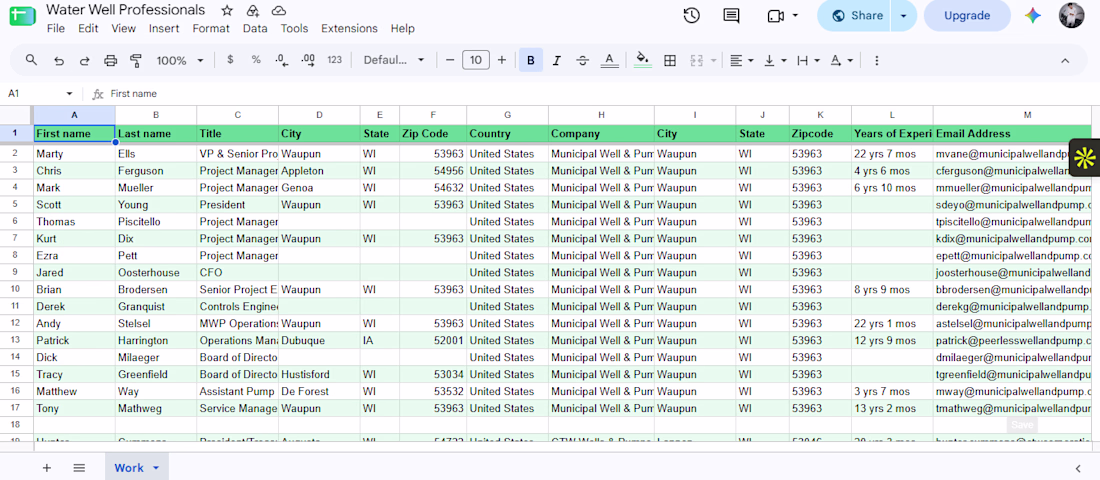The width and height of the screenshot is (1100, 480).
Task: Open the name box dropdown arrow
Action: coord(69,93)
